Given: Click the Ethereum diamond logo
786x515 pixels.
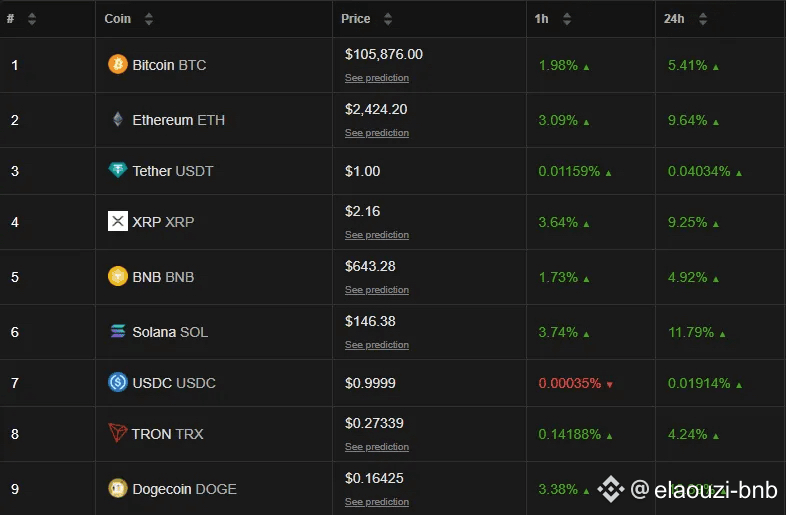Looking at the screenshot, I should click(118, 119).
